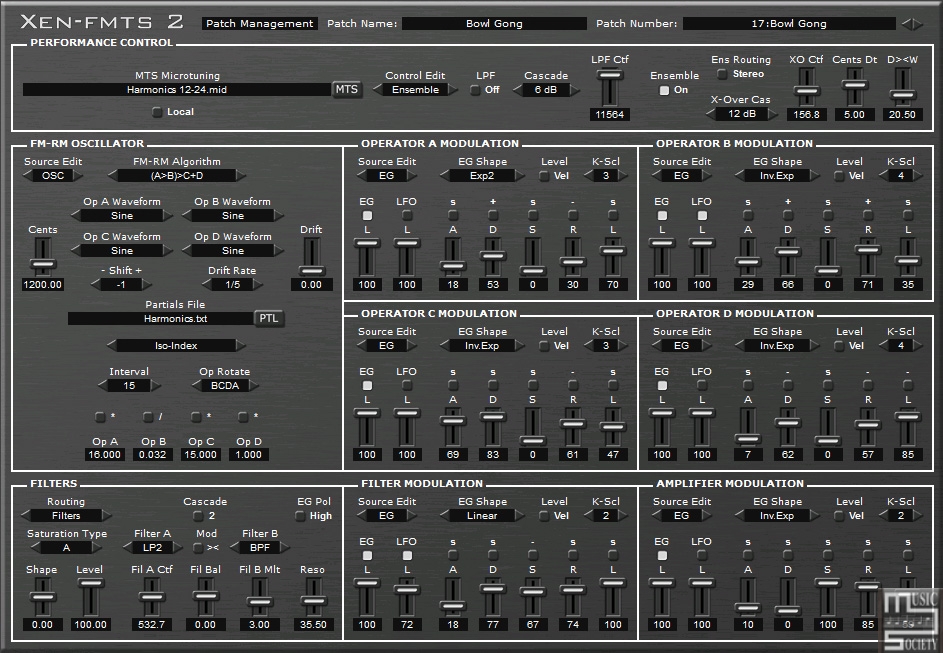The width and height of the screenshot is (943, 653).
Task: Increase the Interval value with its right arrow
Action: pyautogui.click(x=155, y=385)
